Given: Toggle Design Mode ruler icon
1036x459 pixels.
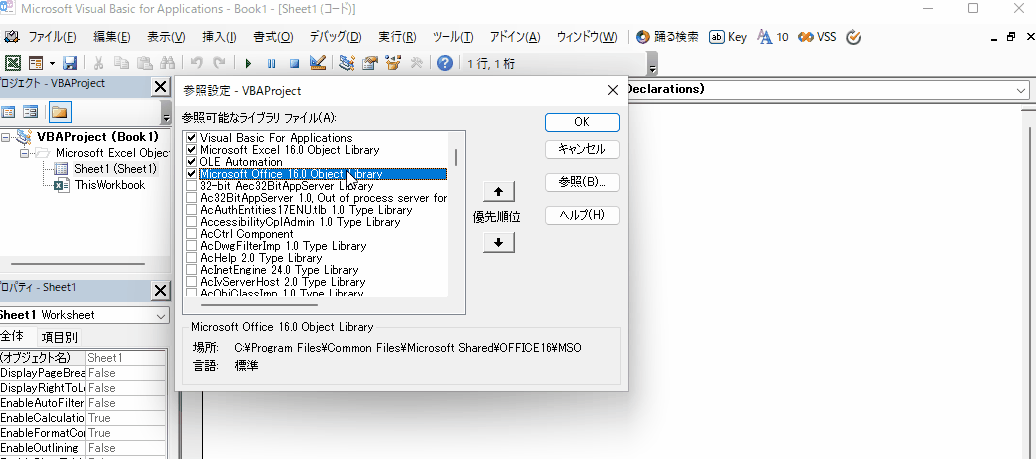Looking at the screenshot, I should pyautogui.click(x=318, y=63).
